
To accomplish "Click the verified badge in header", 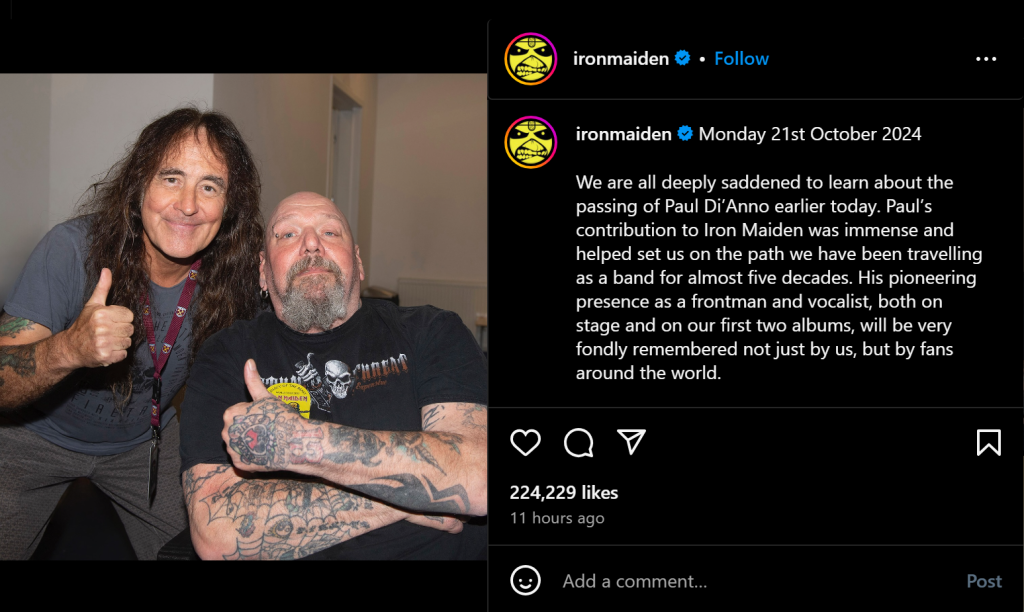I will 682,58.
